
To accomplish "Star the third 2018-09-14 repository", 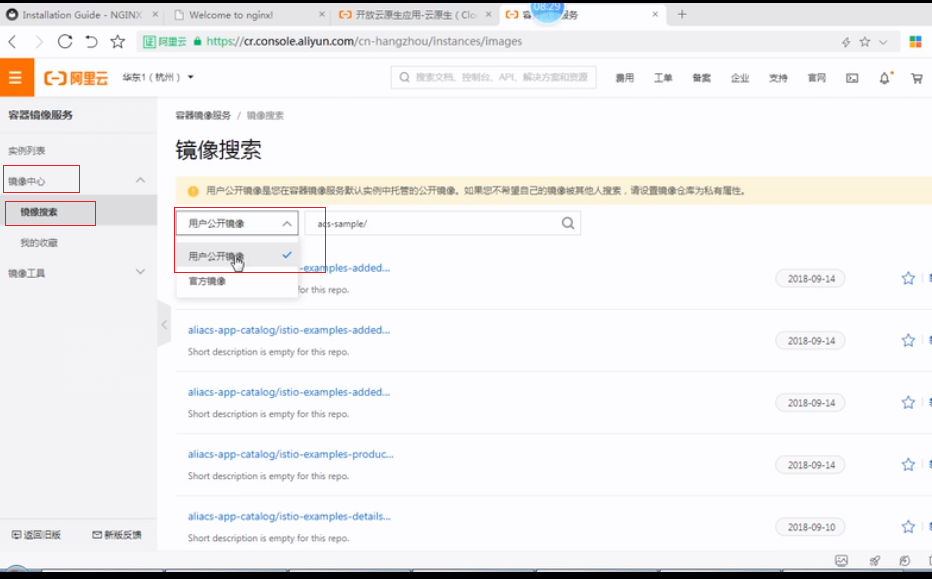I will (908, 402).
